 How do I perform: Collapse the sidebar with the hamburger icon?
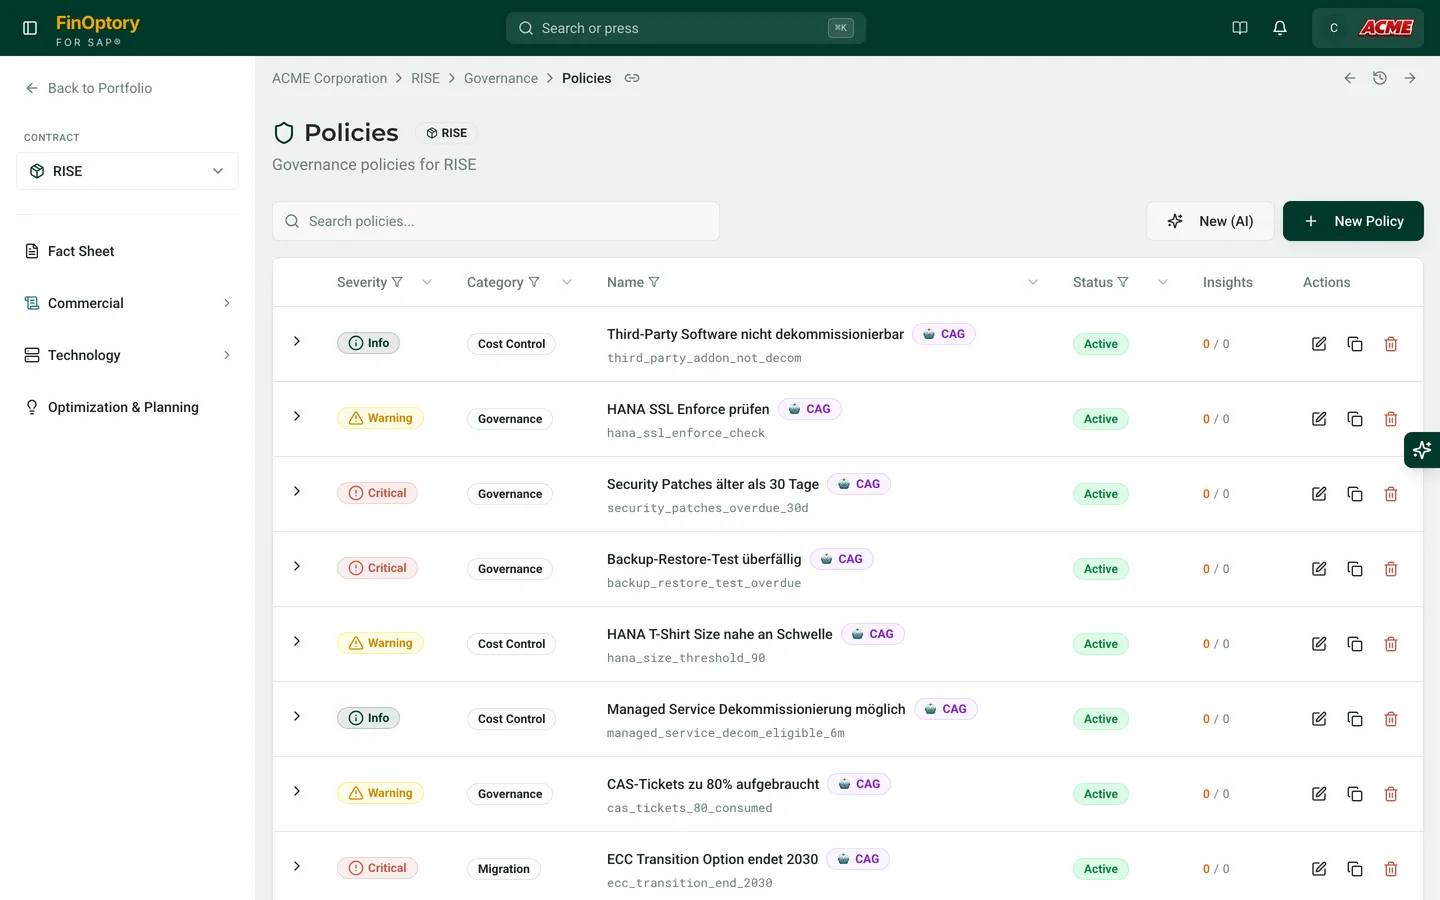click(29, 27)
